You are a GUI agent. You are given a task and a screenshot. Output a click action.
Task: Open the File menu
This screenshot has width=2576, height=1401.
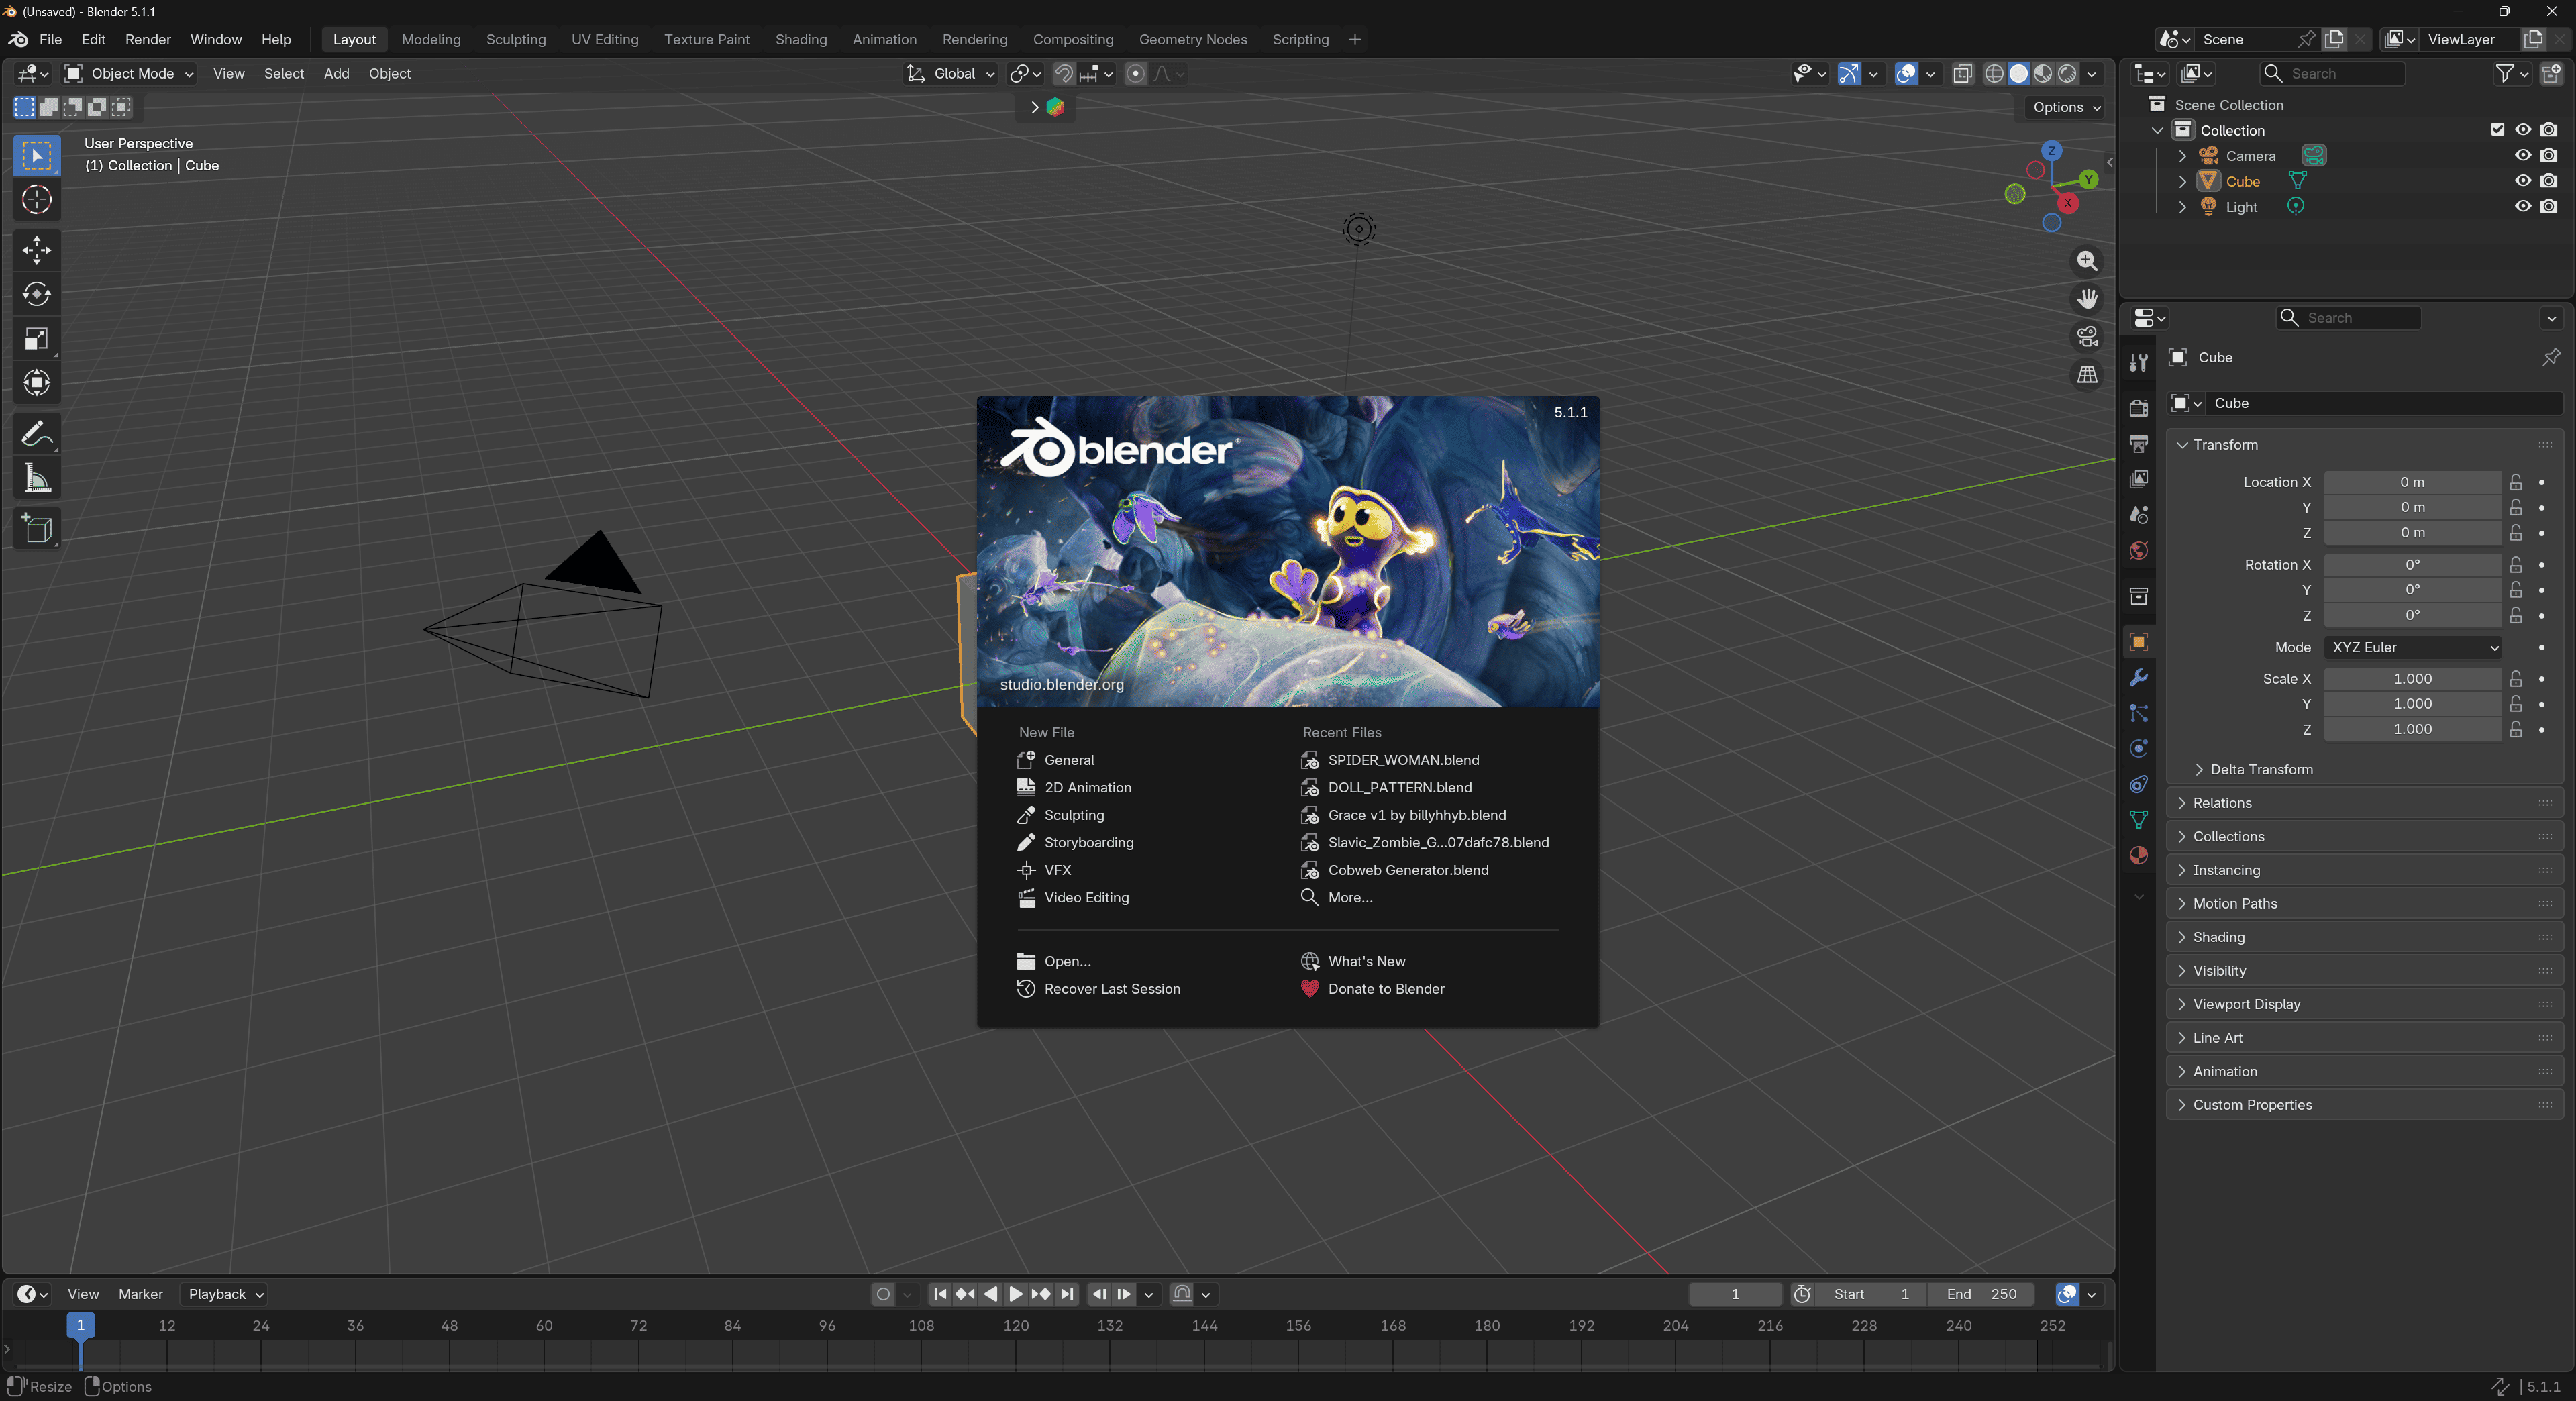50,39
